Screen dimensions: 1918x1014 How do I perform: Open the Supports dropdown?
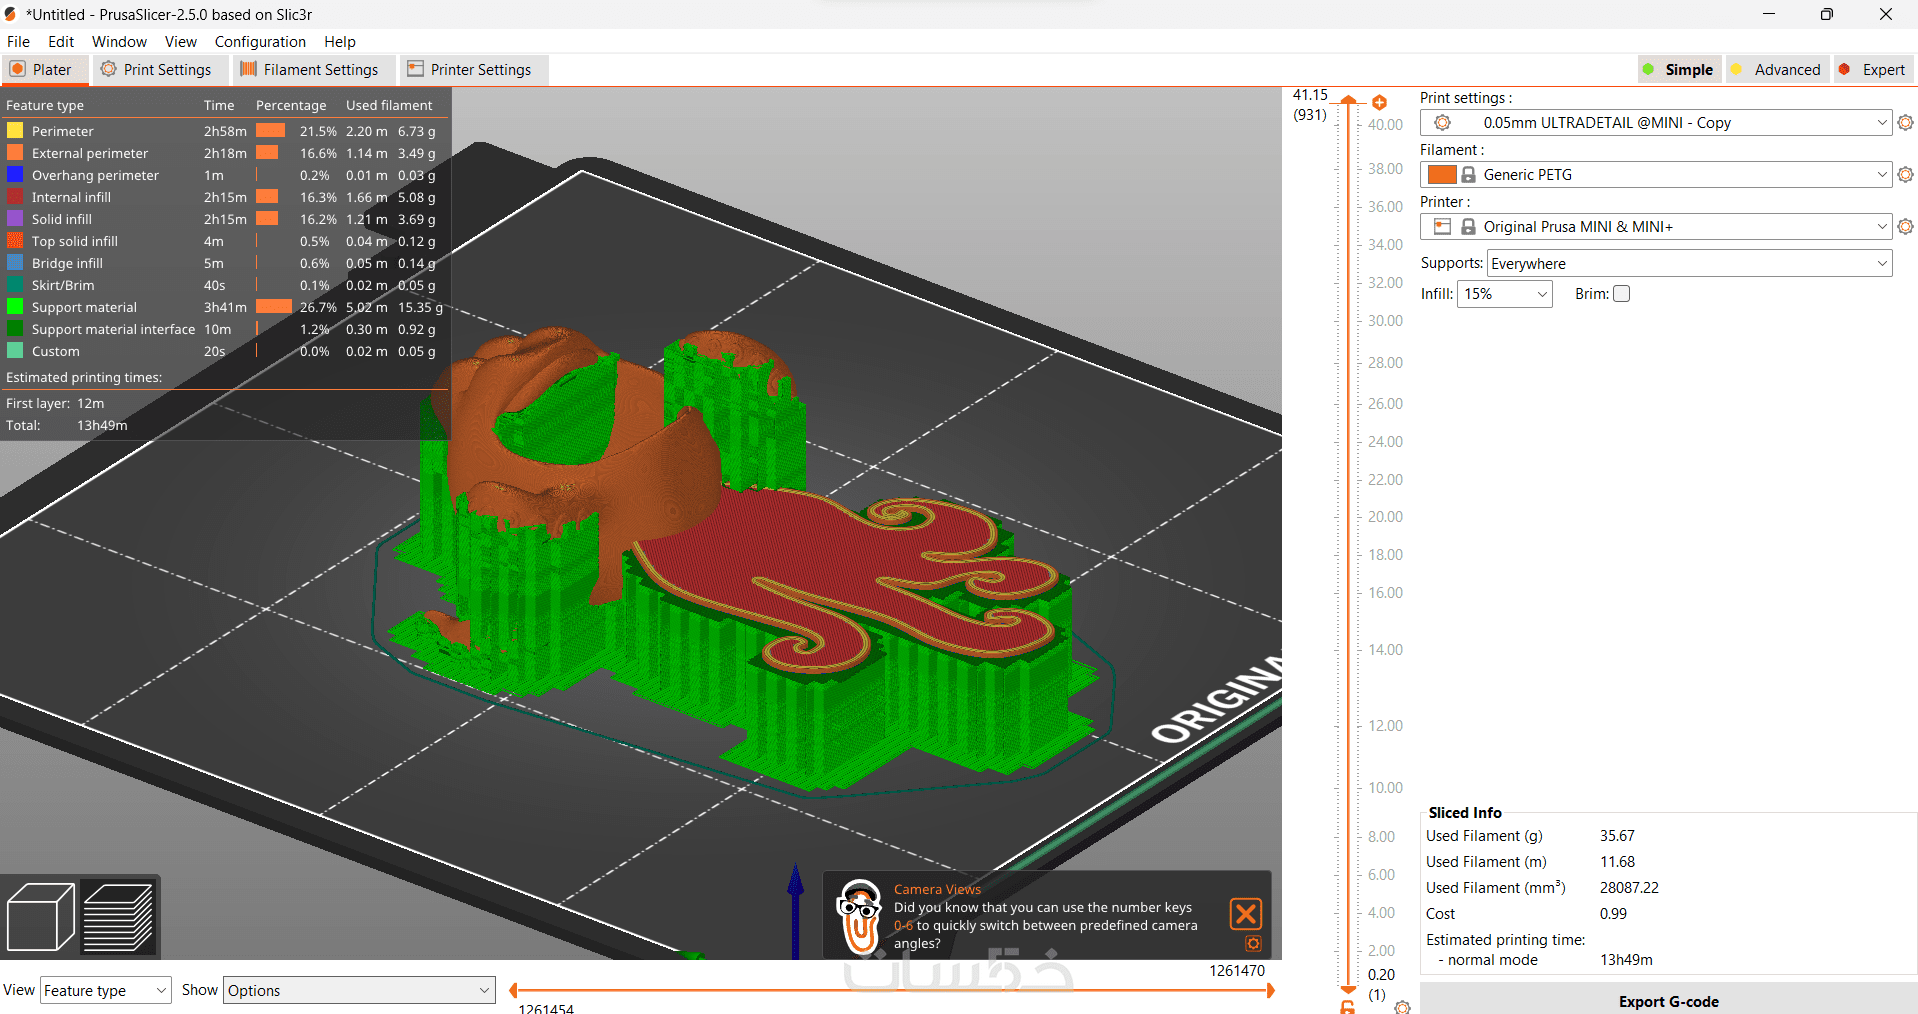1690,264
